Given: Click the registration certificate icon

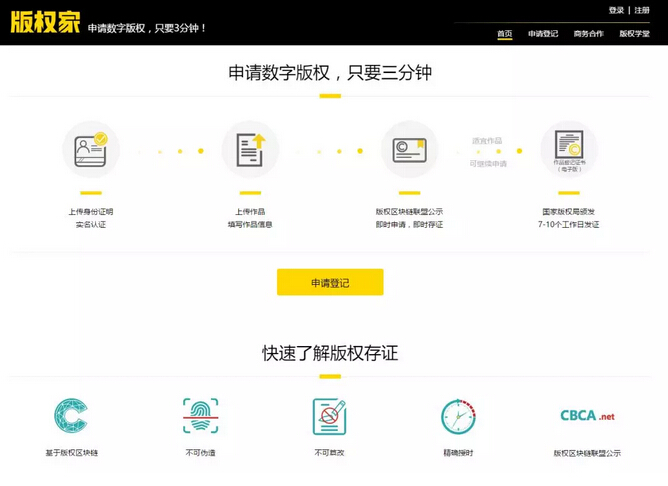Looking at the screenshot, I should [568, 150].
